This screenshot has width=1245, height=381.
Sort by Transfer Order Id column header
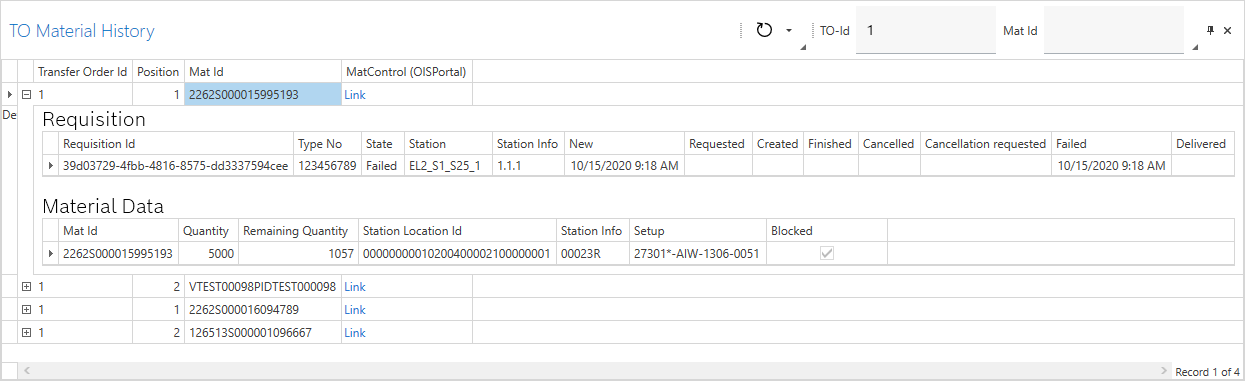83,72
